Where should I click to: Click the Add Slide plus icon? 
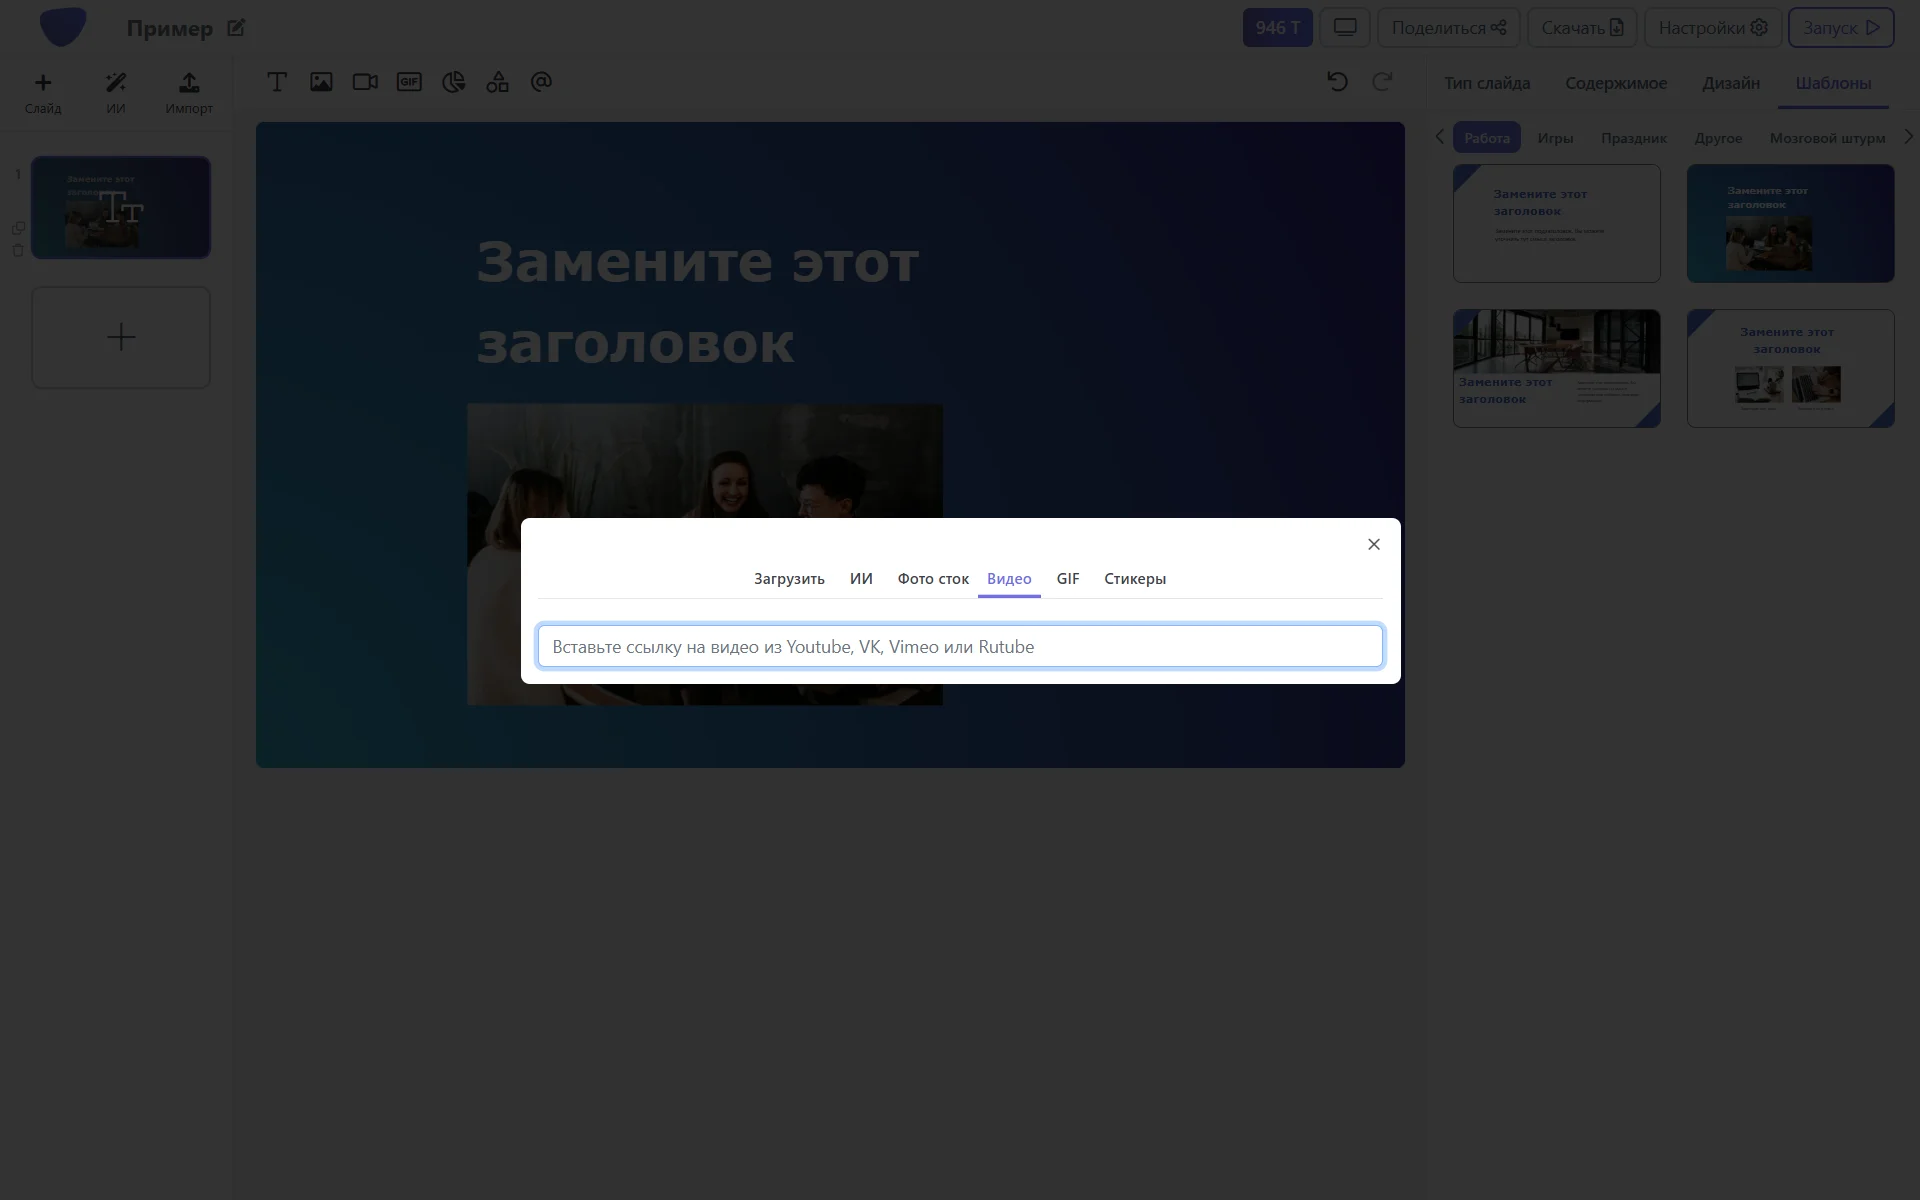coord(43,83)
